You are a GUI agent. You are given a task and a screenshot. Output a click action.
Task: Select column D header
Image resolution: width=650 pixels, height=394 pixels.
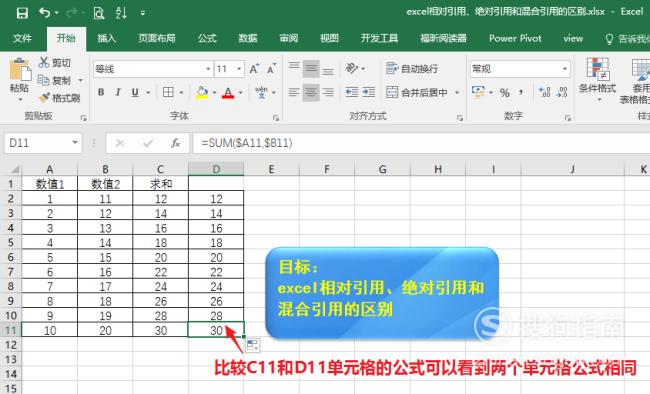coord(216,169)
